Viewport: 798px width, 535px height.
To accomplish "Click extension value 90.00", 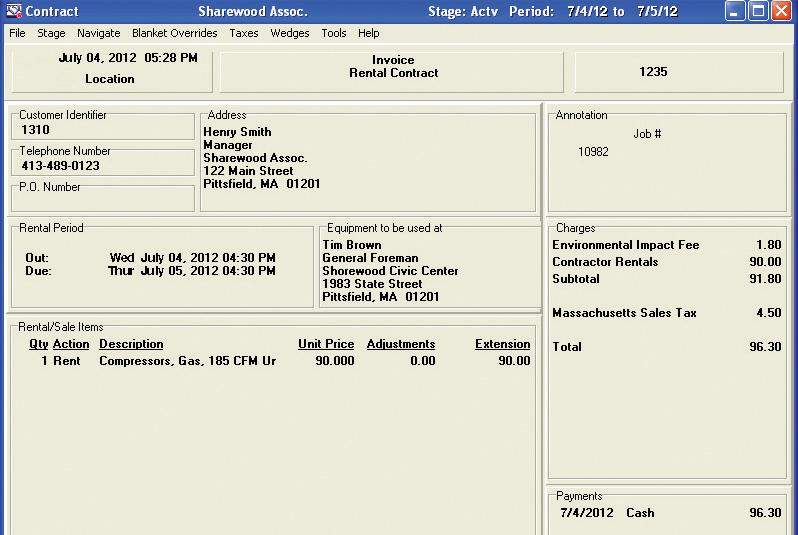I will [x=515, y=361].
